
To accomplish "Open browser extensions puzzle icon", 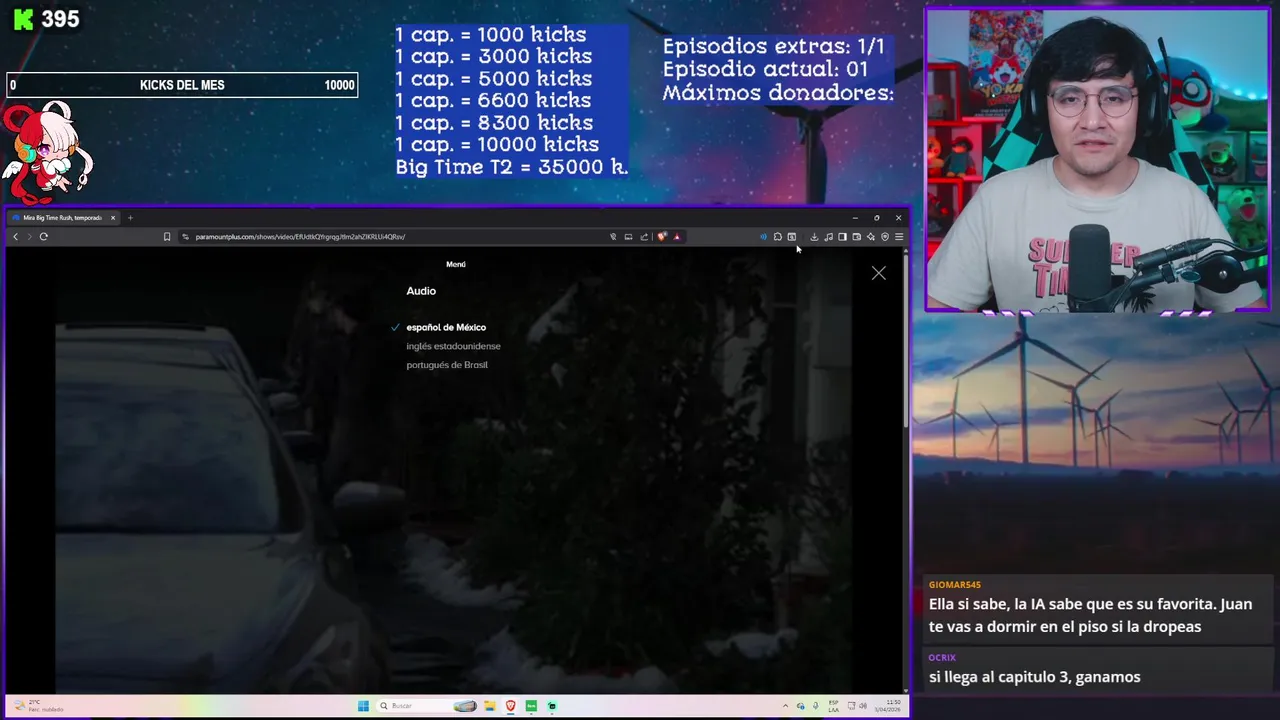I will [x=777, y=237].
